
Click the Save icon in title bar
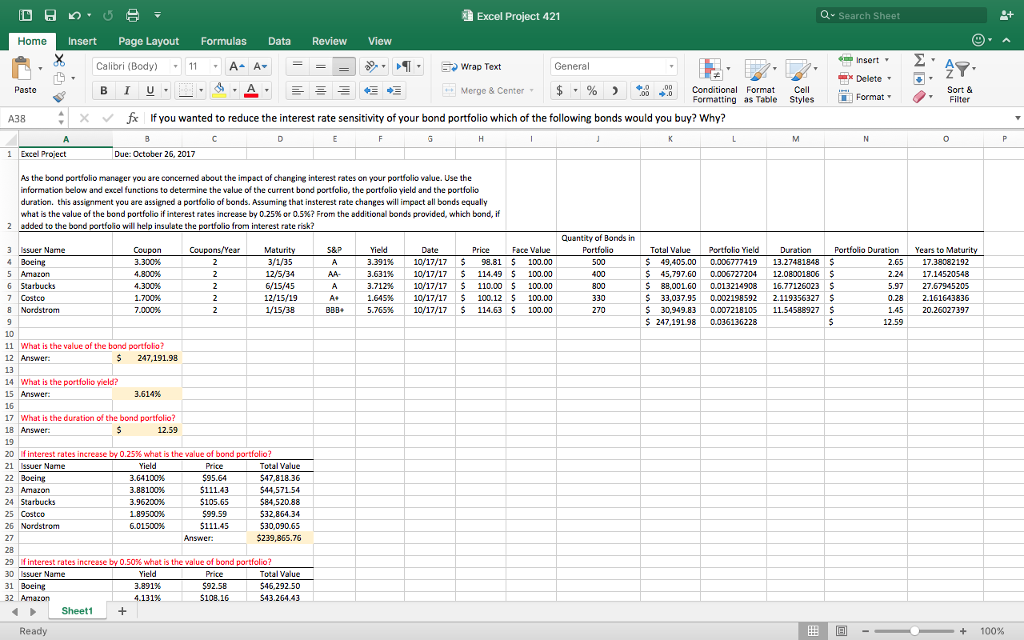tap(48, 16)
